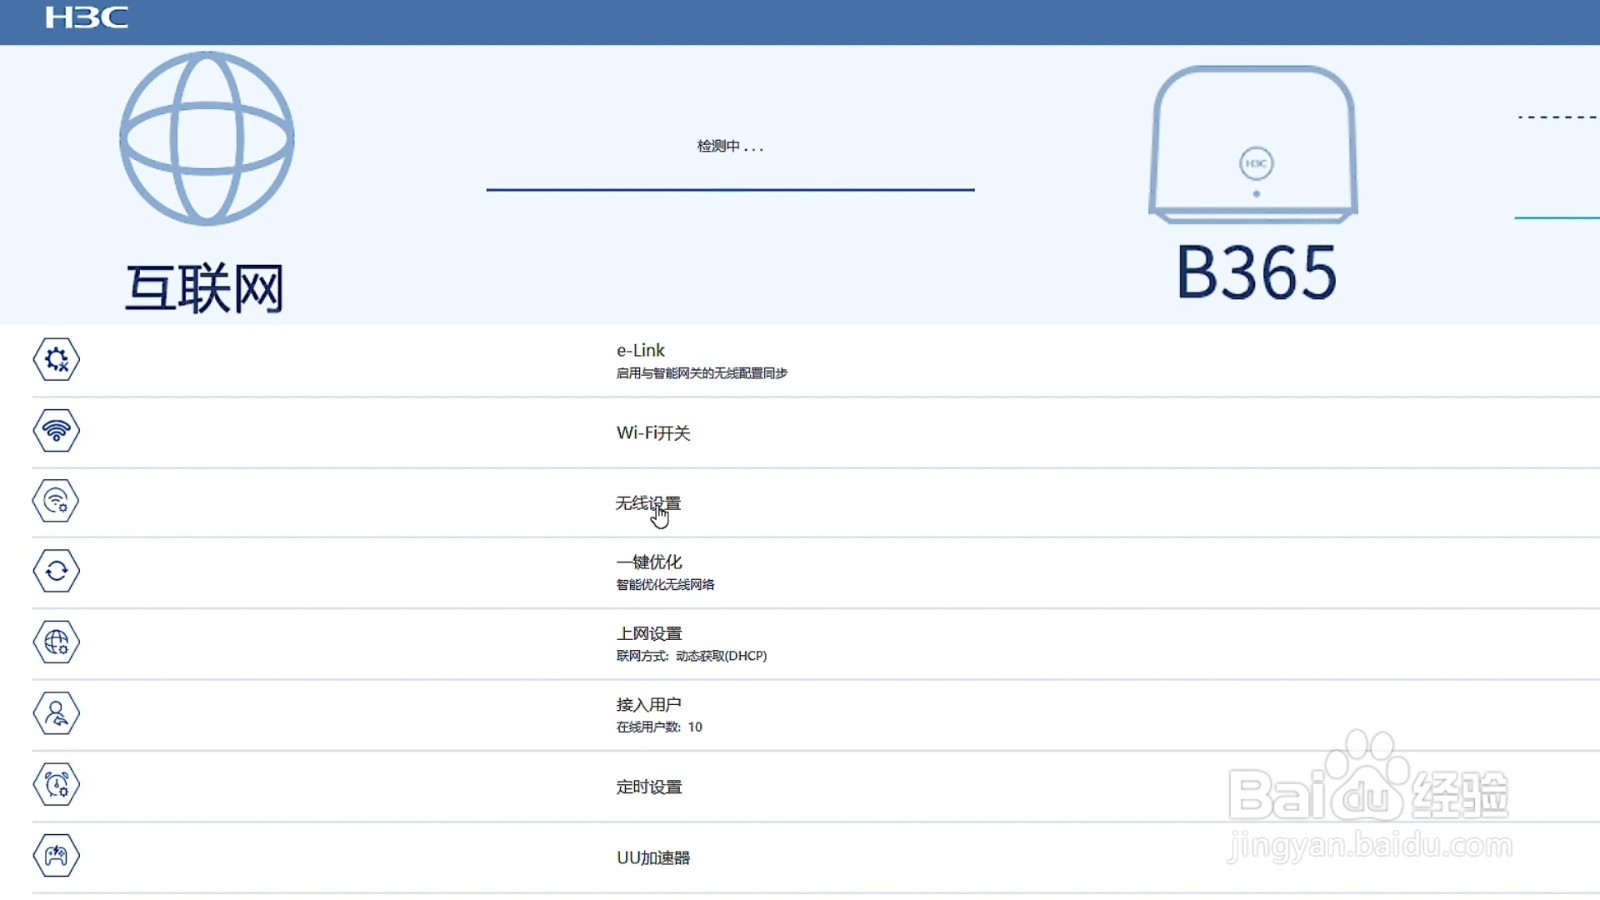This screenshot has width=1600, height=900.
Task: Open the Wi-Fi开关 settings page
Action: tap(656, 433)
